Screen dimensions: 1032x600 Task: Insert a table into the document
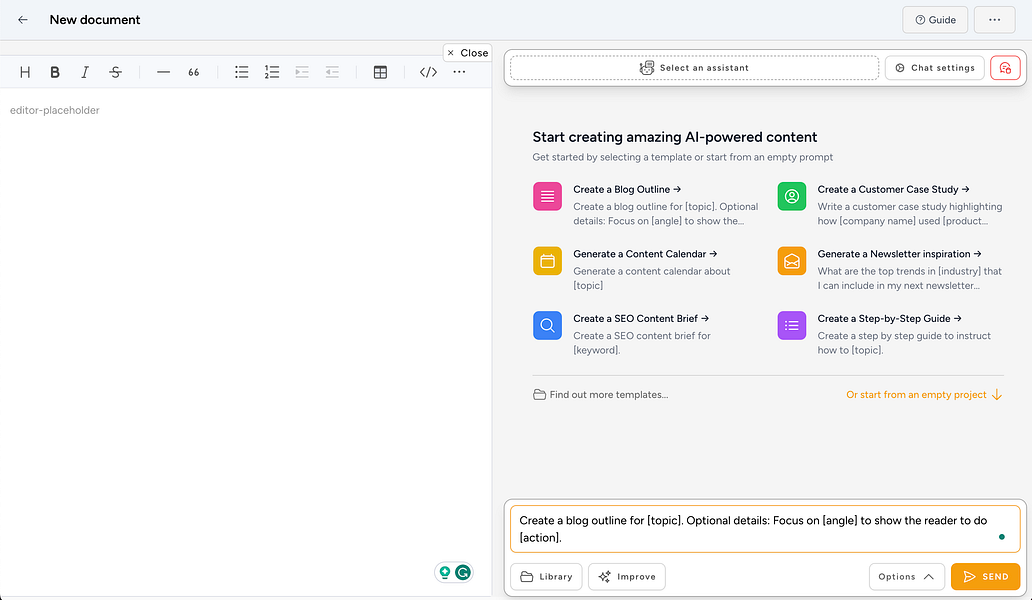click(380, 72)
